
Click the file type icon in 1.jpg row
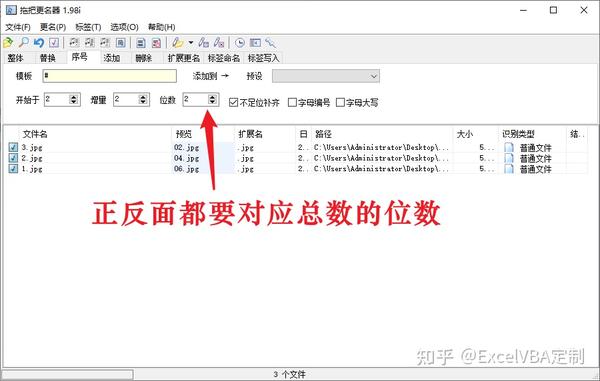[x=509, y=169]
